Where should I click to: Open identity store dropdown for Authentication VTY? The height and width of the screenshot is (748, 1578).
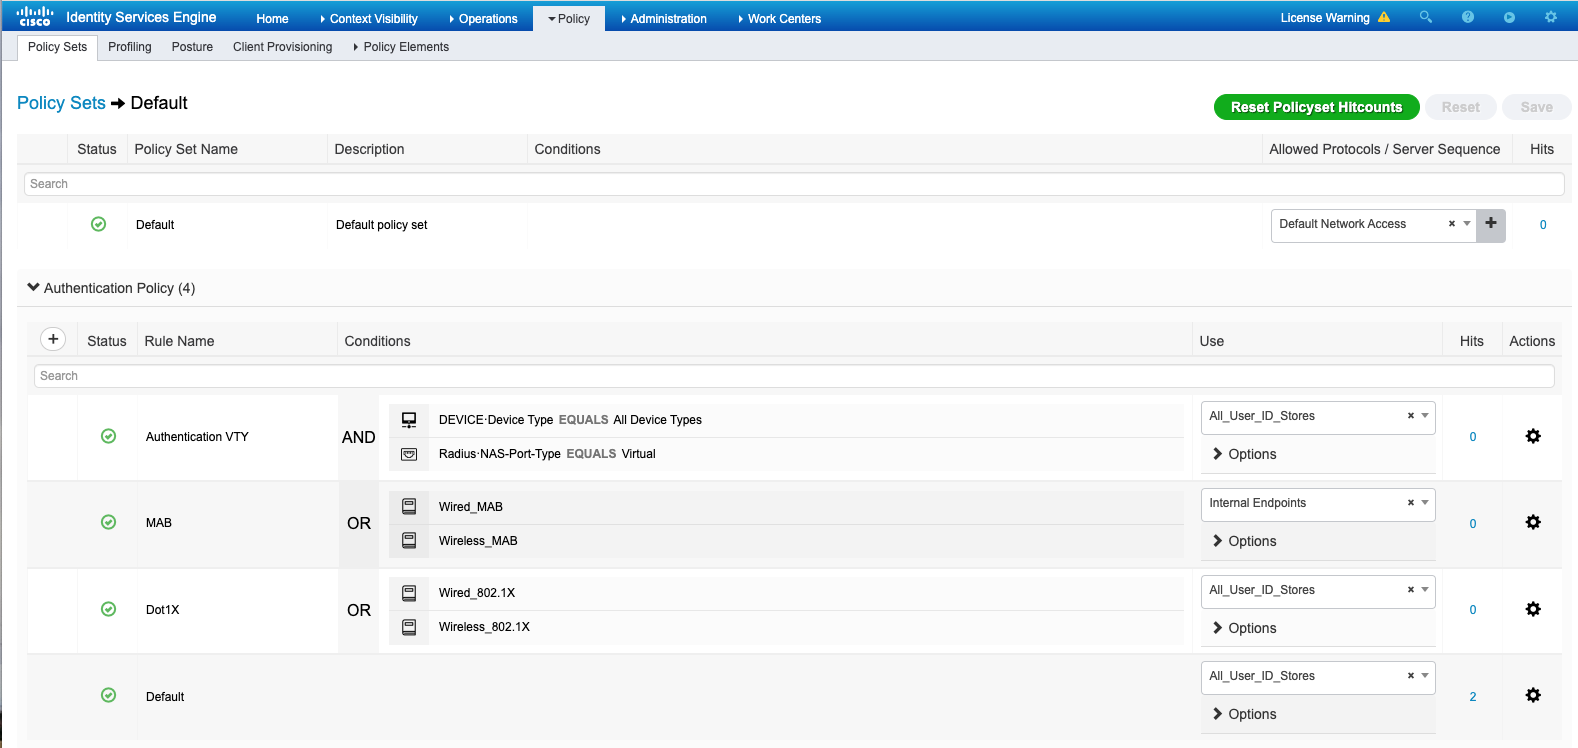tap(1425, 416)
